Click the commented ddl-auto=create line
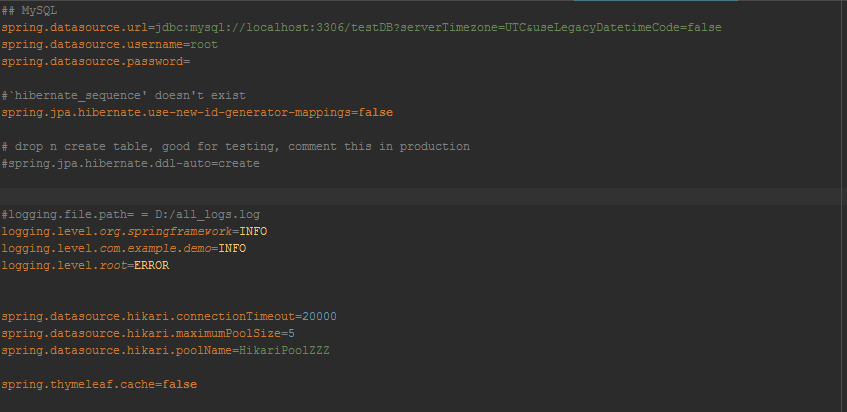The width and height of the screenshot is (847, 412). pos(131,164)
